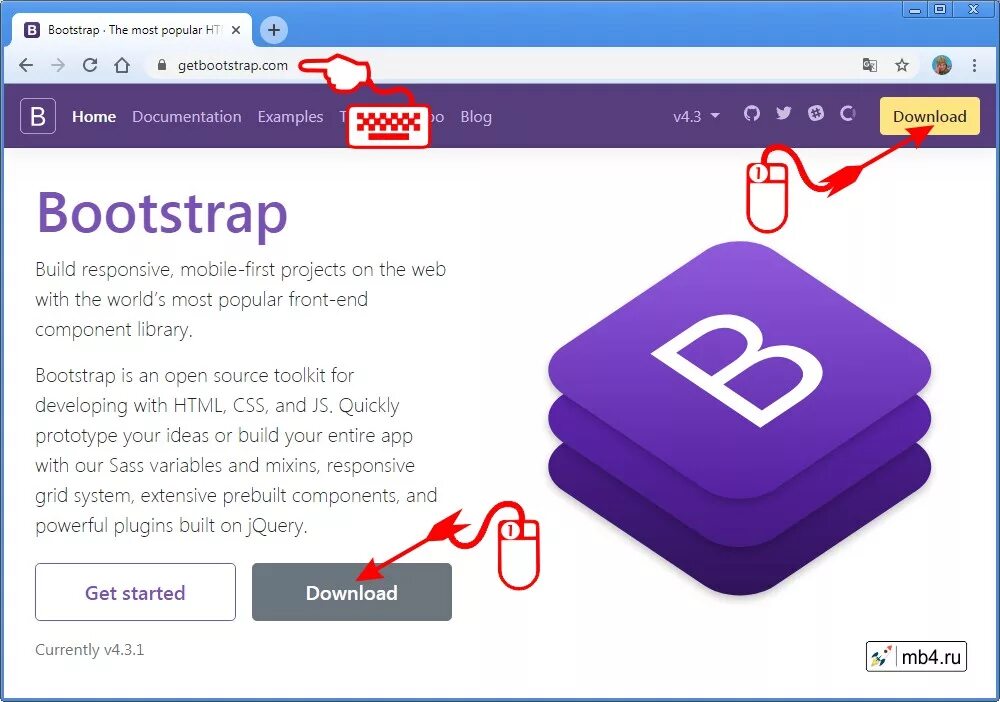The width and height of the screenshot is (1000, 702).
Task: Open the Examples nav link
Action: point(290,117)
